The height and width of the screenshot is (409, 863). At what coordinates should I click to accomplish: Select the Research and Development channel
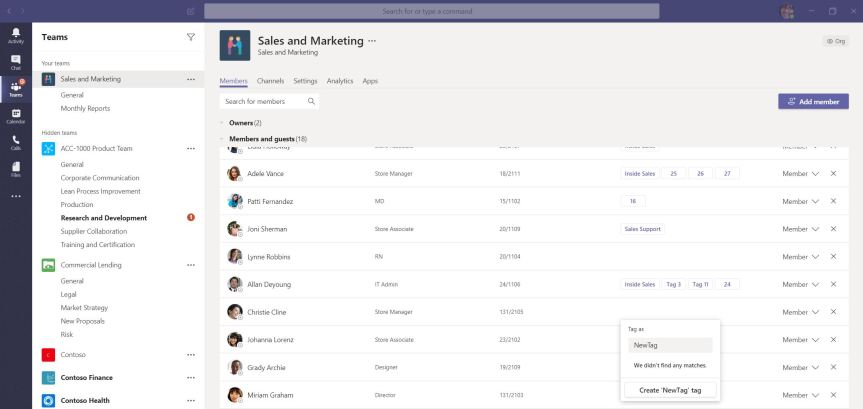tap(103, 217)
